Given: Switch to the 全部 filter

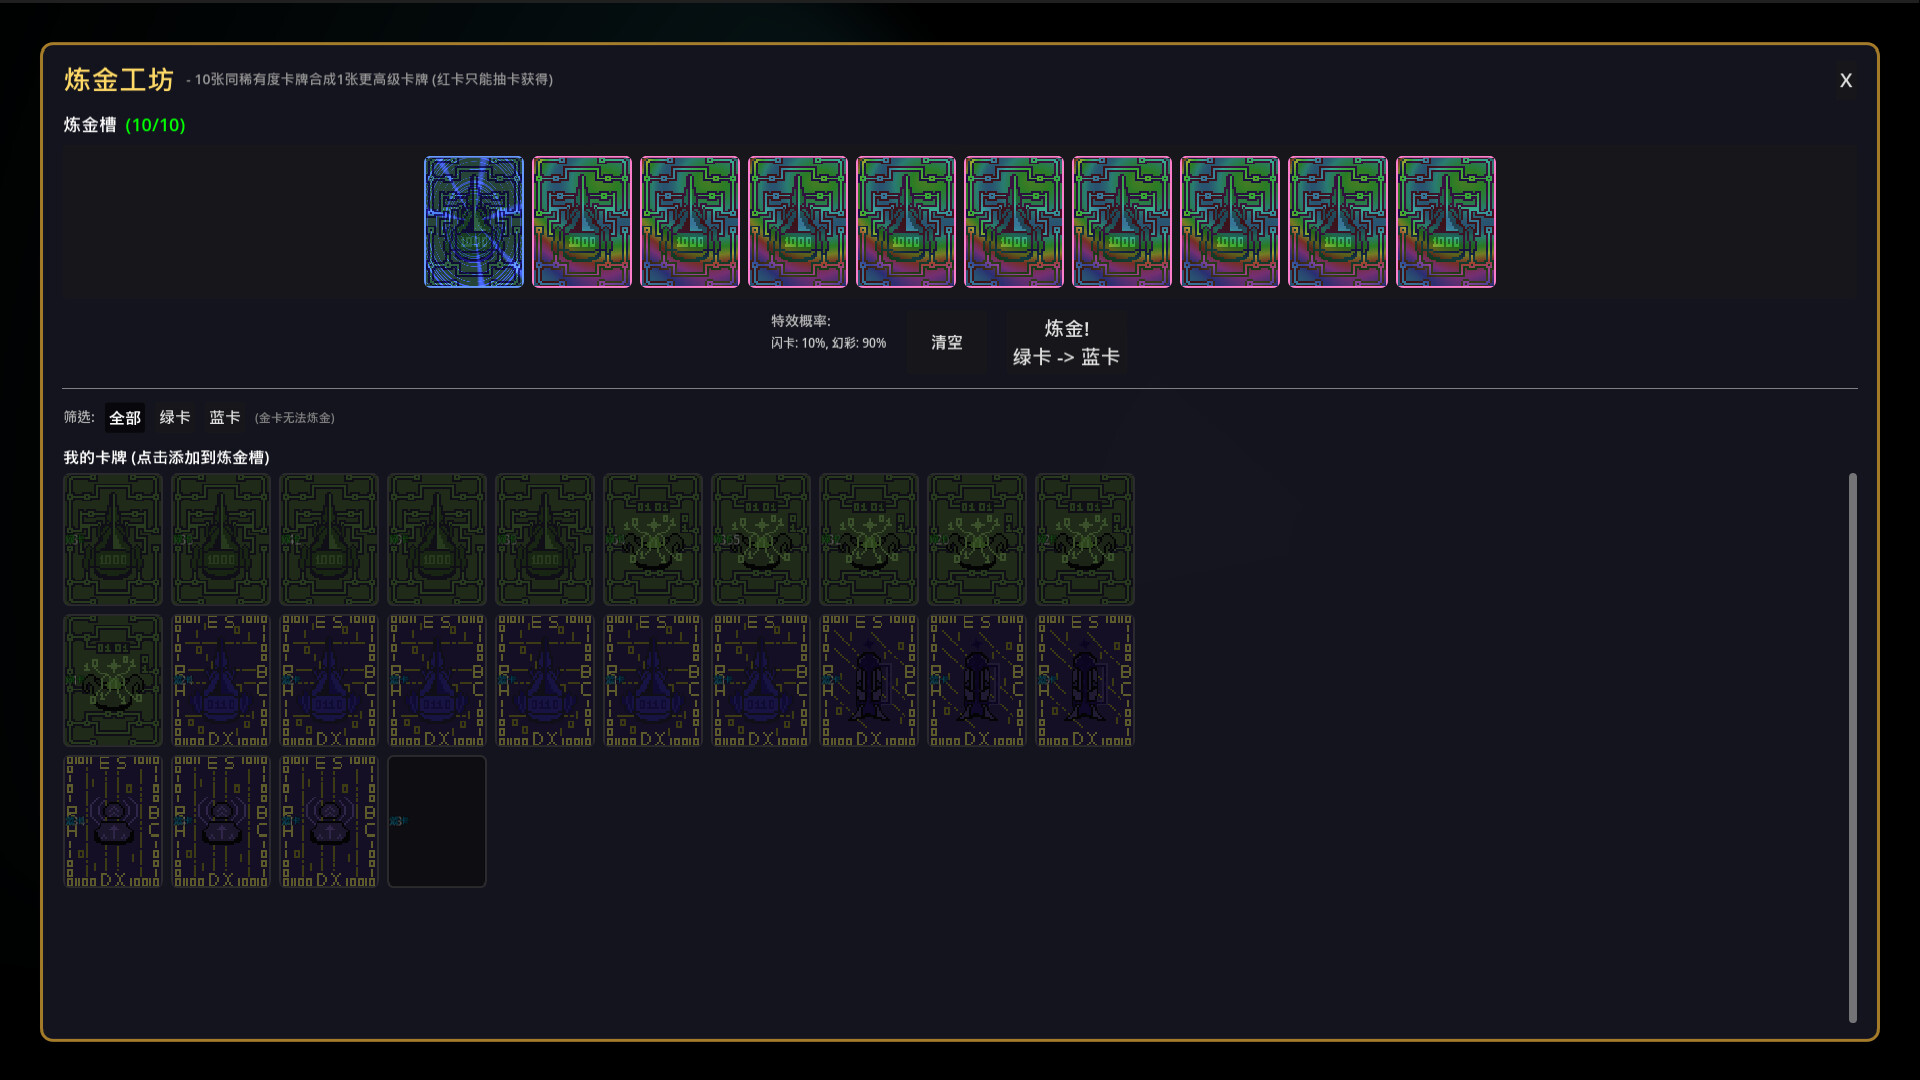Looking at the screenshot, I should coord(124,418).
